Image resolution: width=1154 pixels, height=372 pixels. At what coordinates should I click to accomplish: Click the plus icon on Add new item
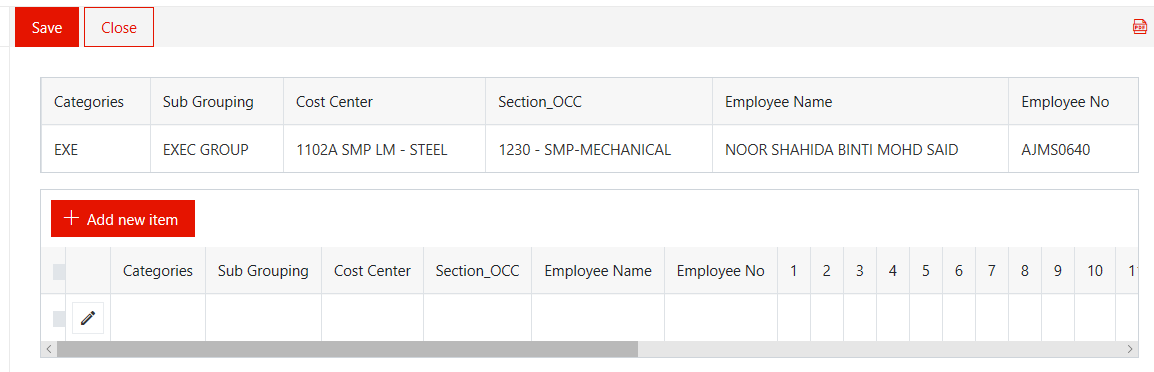[71, 218]
